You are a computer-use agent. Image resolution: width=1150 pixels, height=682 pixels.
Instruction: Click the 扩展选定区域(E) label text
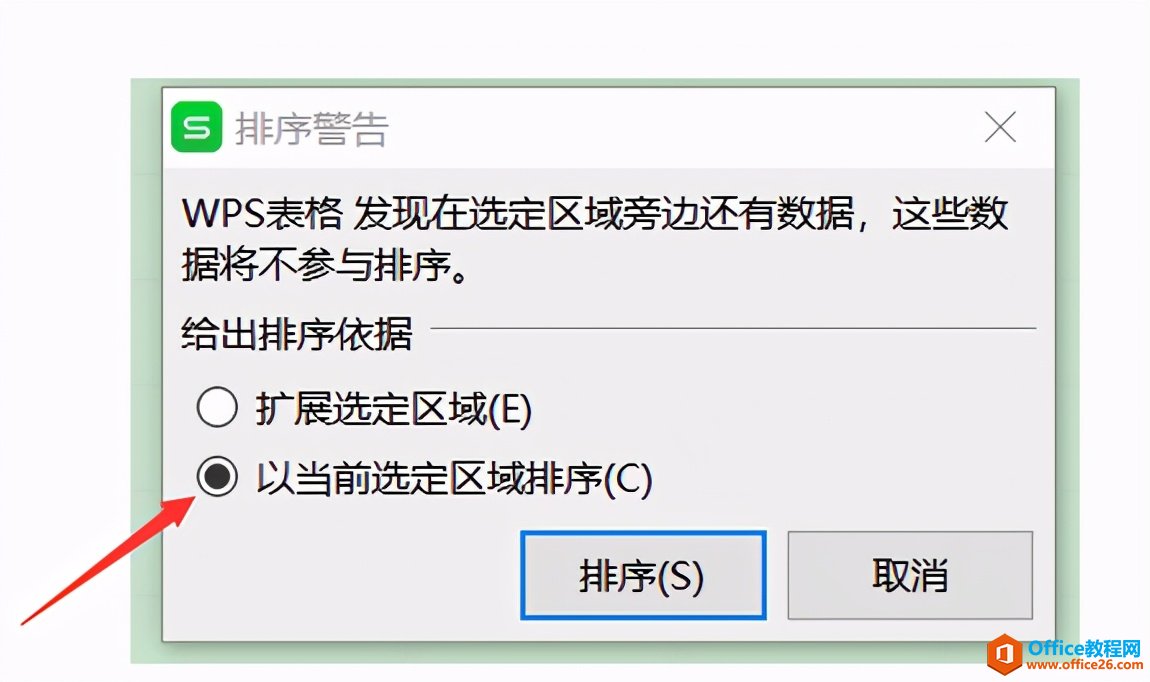click(394, 408)
